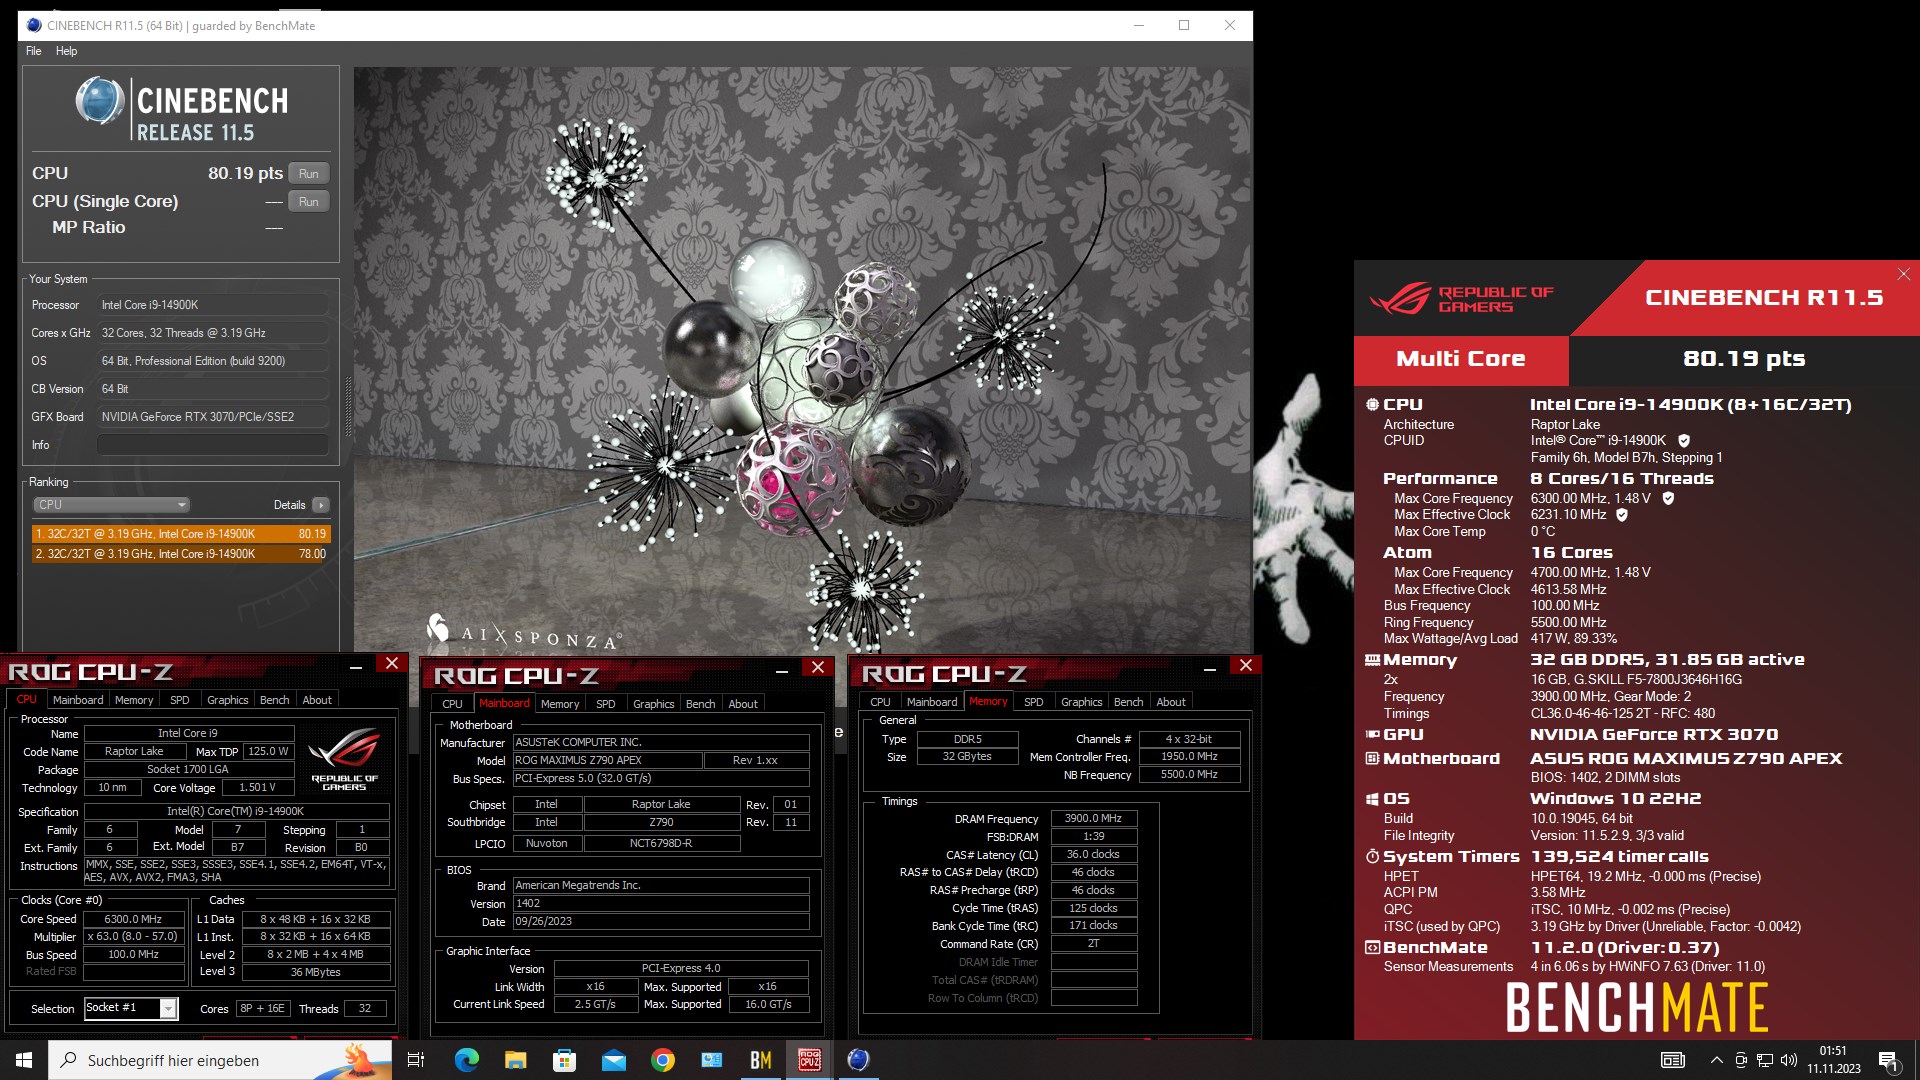Close the middle ROG CPU-Z window
The width and height of the screenshot is (1920, 1080).
point(818,668)
